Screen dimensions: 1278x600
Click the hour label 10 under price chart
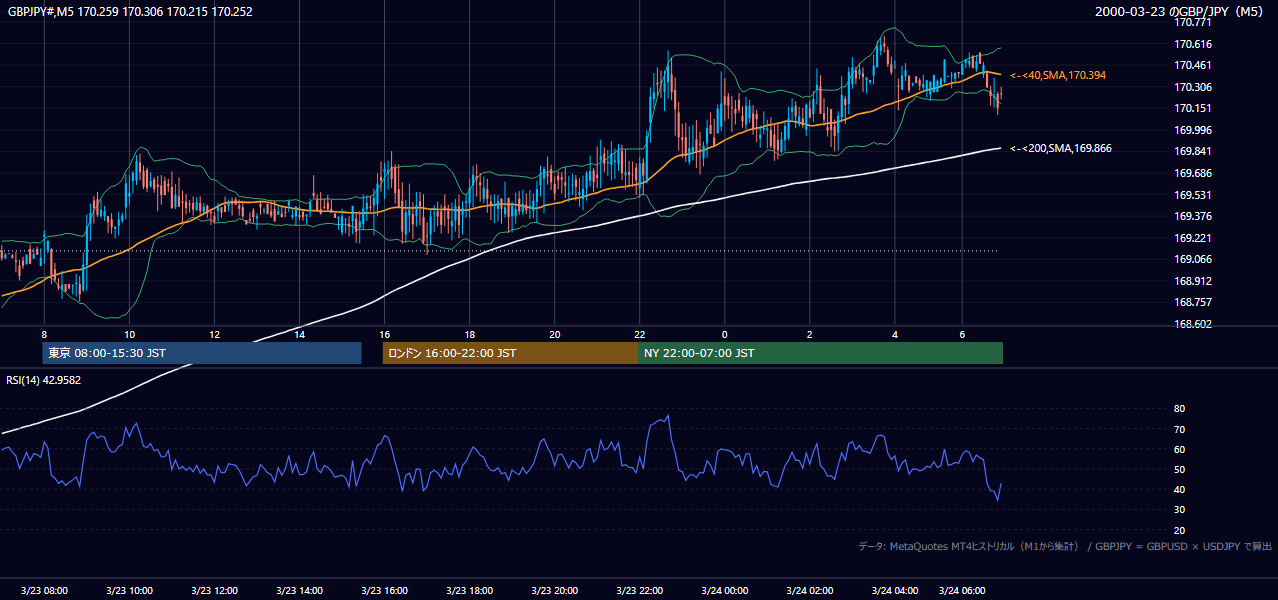tap(129, 334)
